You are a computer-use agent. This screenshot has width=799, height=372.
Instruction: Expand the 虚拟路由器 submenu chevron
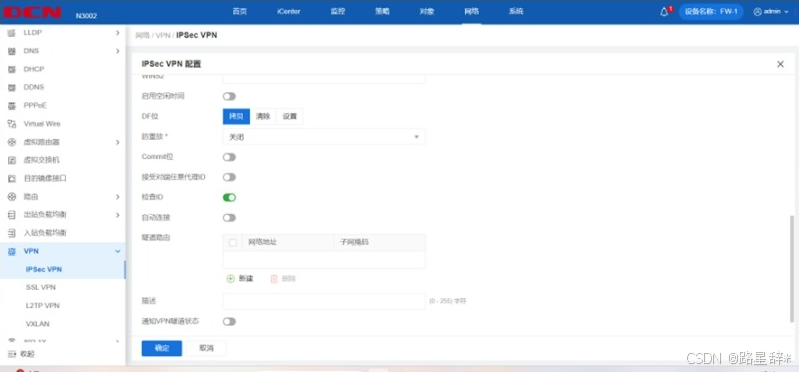pyautogui.click(x=118, y=142)
